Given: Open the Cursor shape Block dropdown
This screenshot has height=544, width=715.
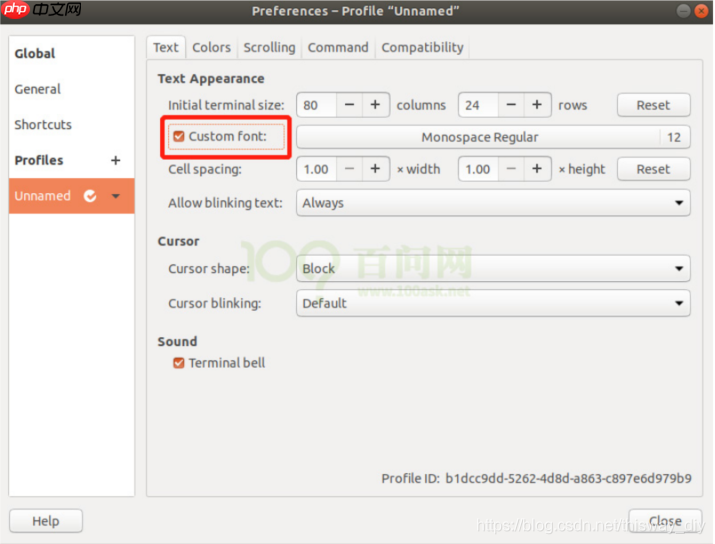Looking at the screenshot, I should coord(493,268).
